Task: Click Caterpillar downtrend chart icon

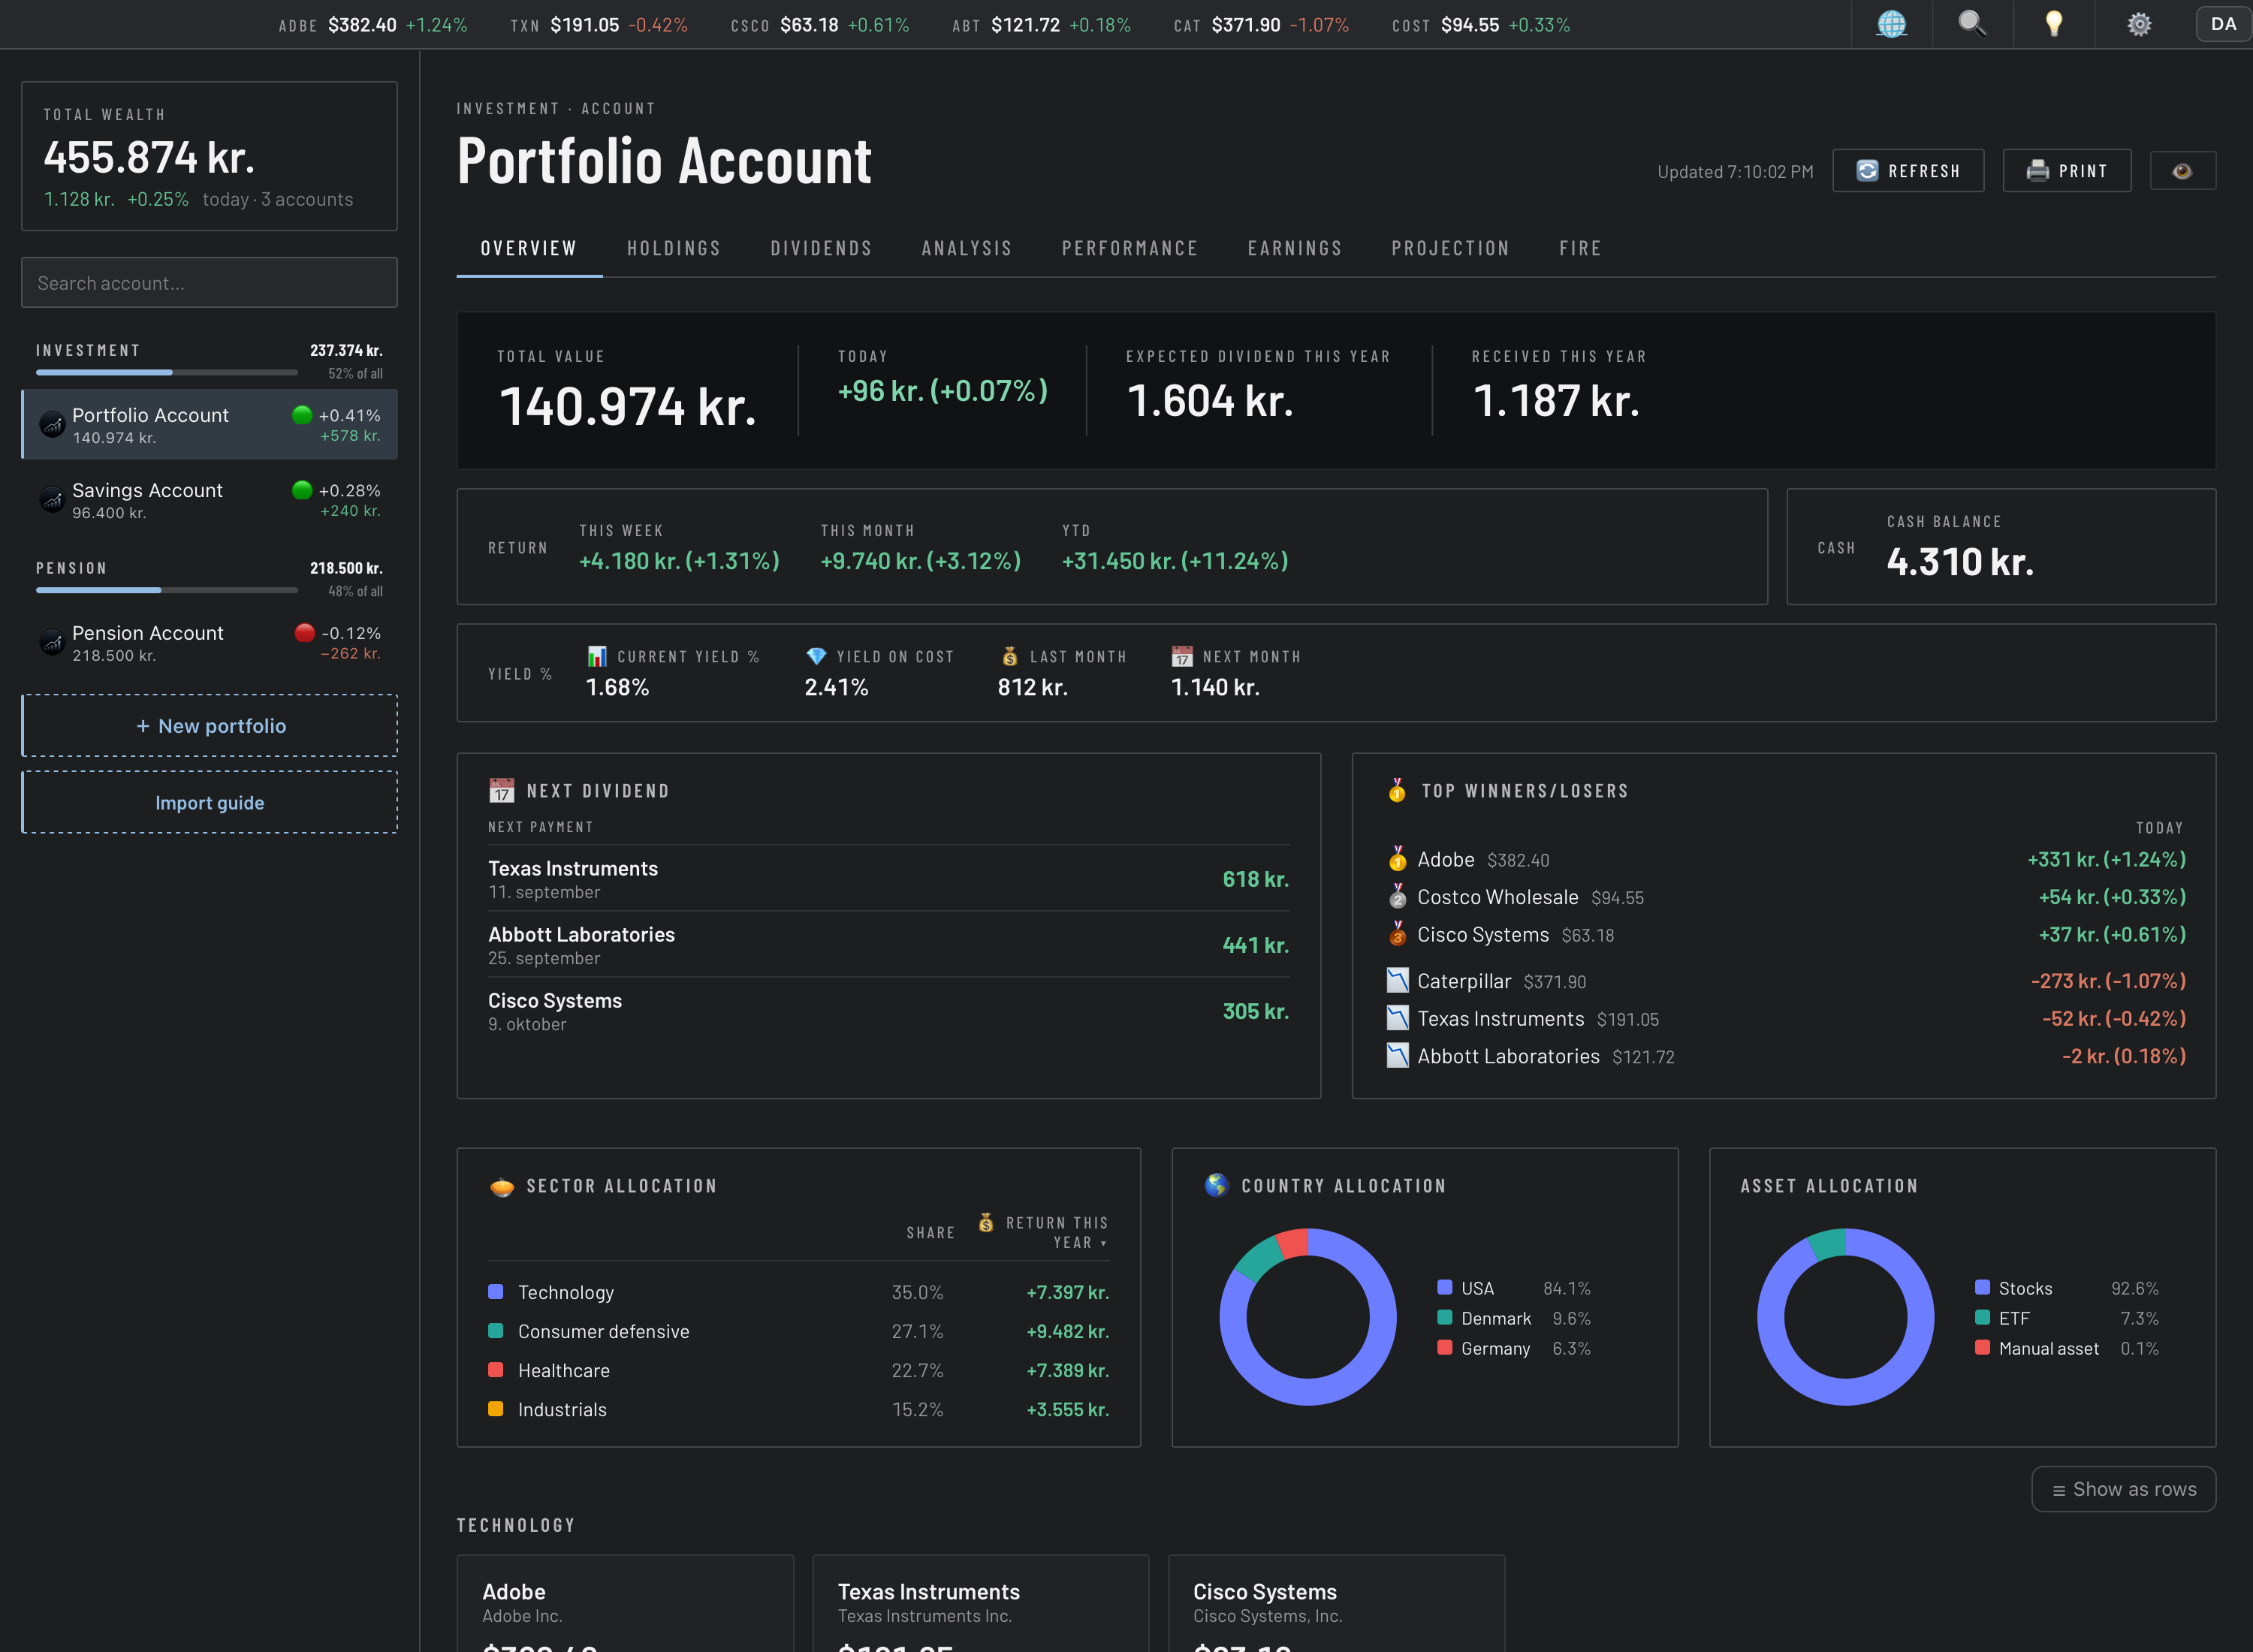Action: (1397, 980)
